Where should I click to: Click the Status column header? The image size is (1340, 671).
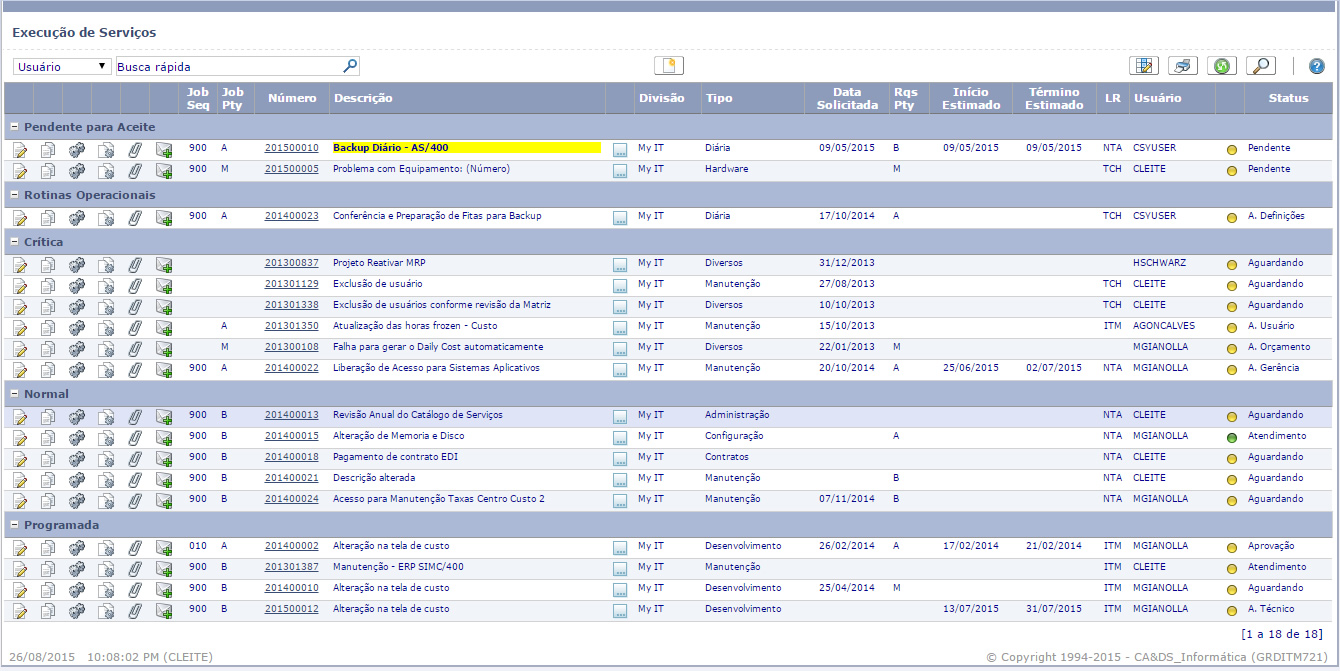pyautogui.click(x=1288, y=98)
